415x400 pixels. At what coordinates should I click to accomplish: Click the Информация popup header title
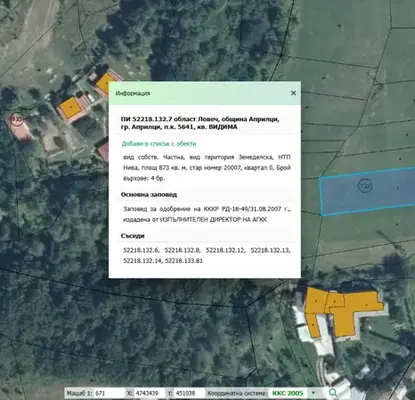[x=133, y=93]
